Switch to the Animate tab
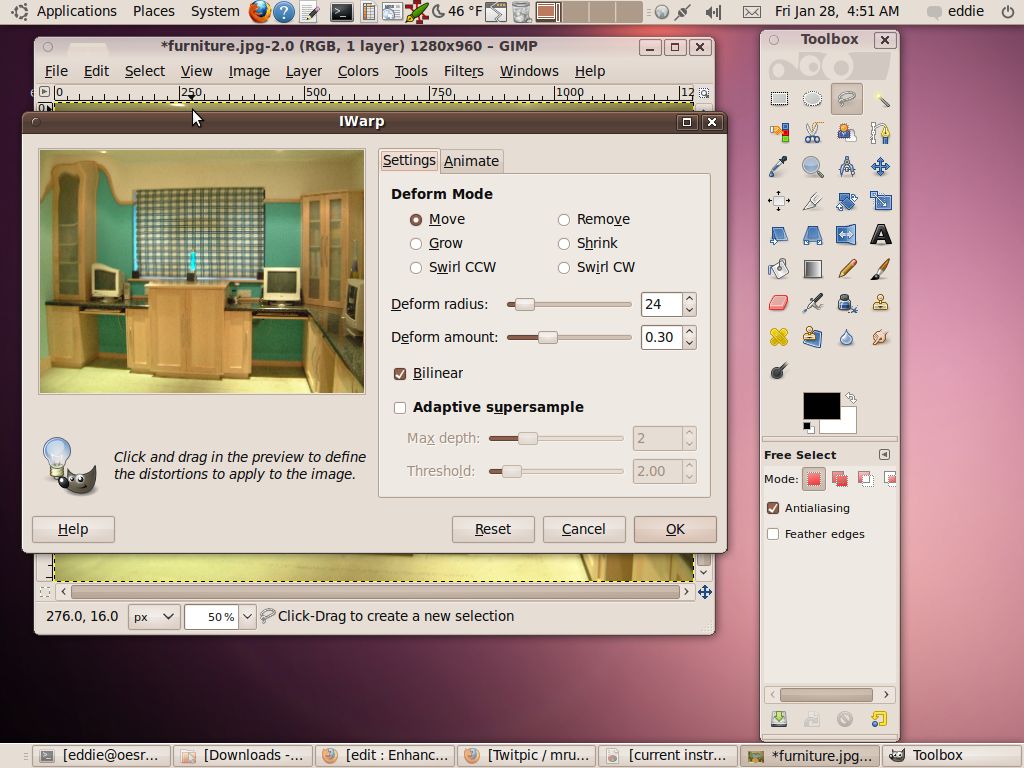Image resolution: width=1024 pixels, height=768 pixels. tap(472, 161)
